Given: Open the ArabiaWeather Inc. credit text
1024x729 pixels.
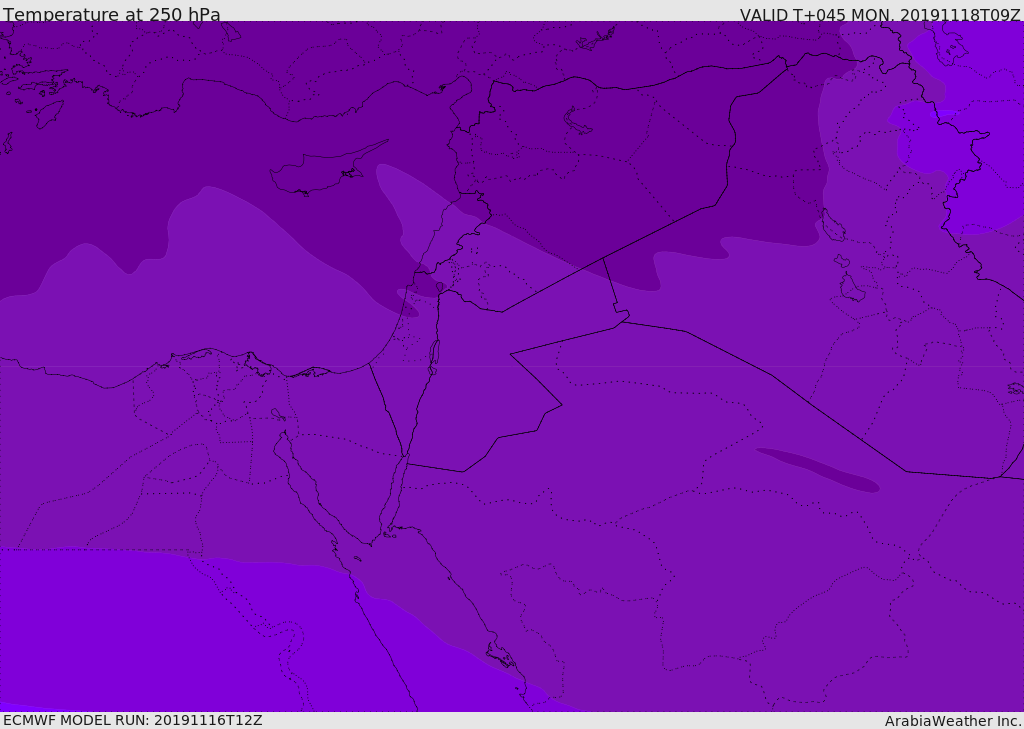Looking at the screenshot, I should [x=953, y=720].
